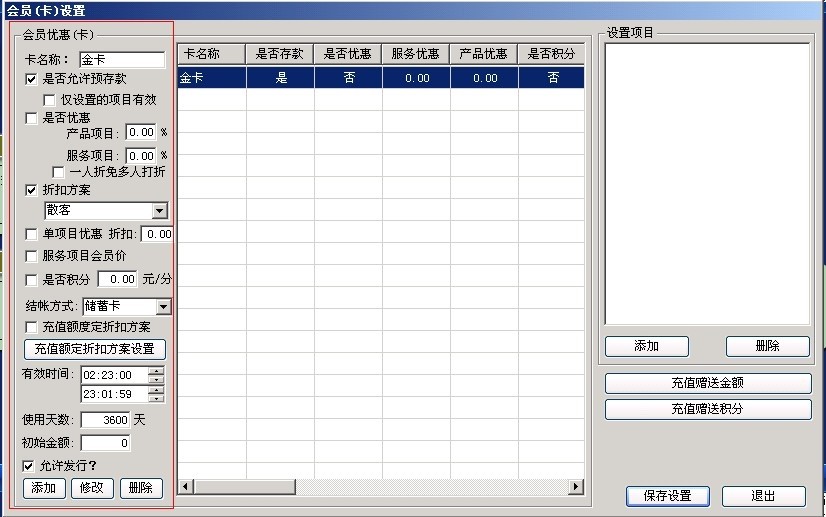Click 删除 button under 会员优惠(卡)
Viewport: 826px width, 517px height.
(141, 488)
